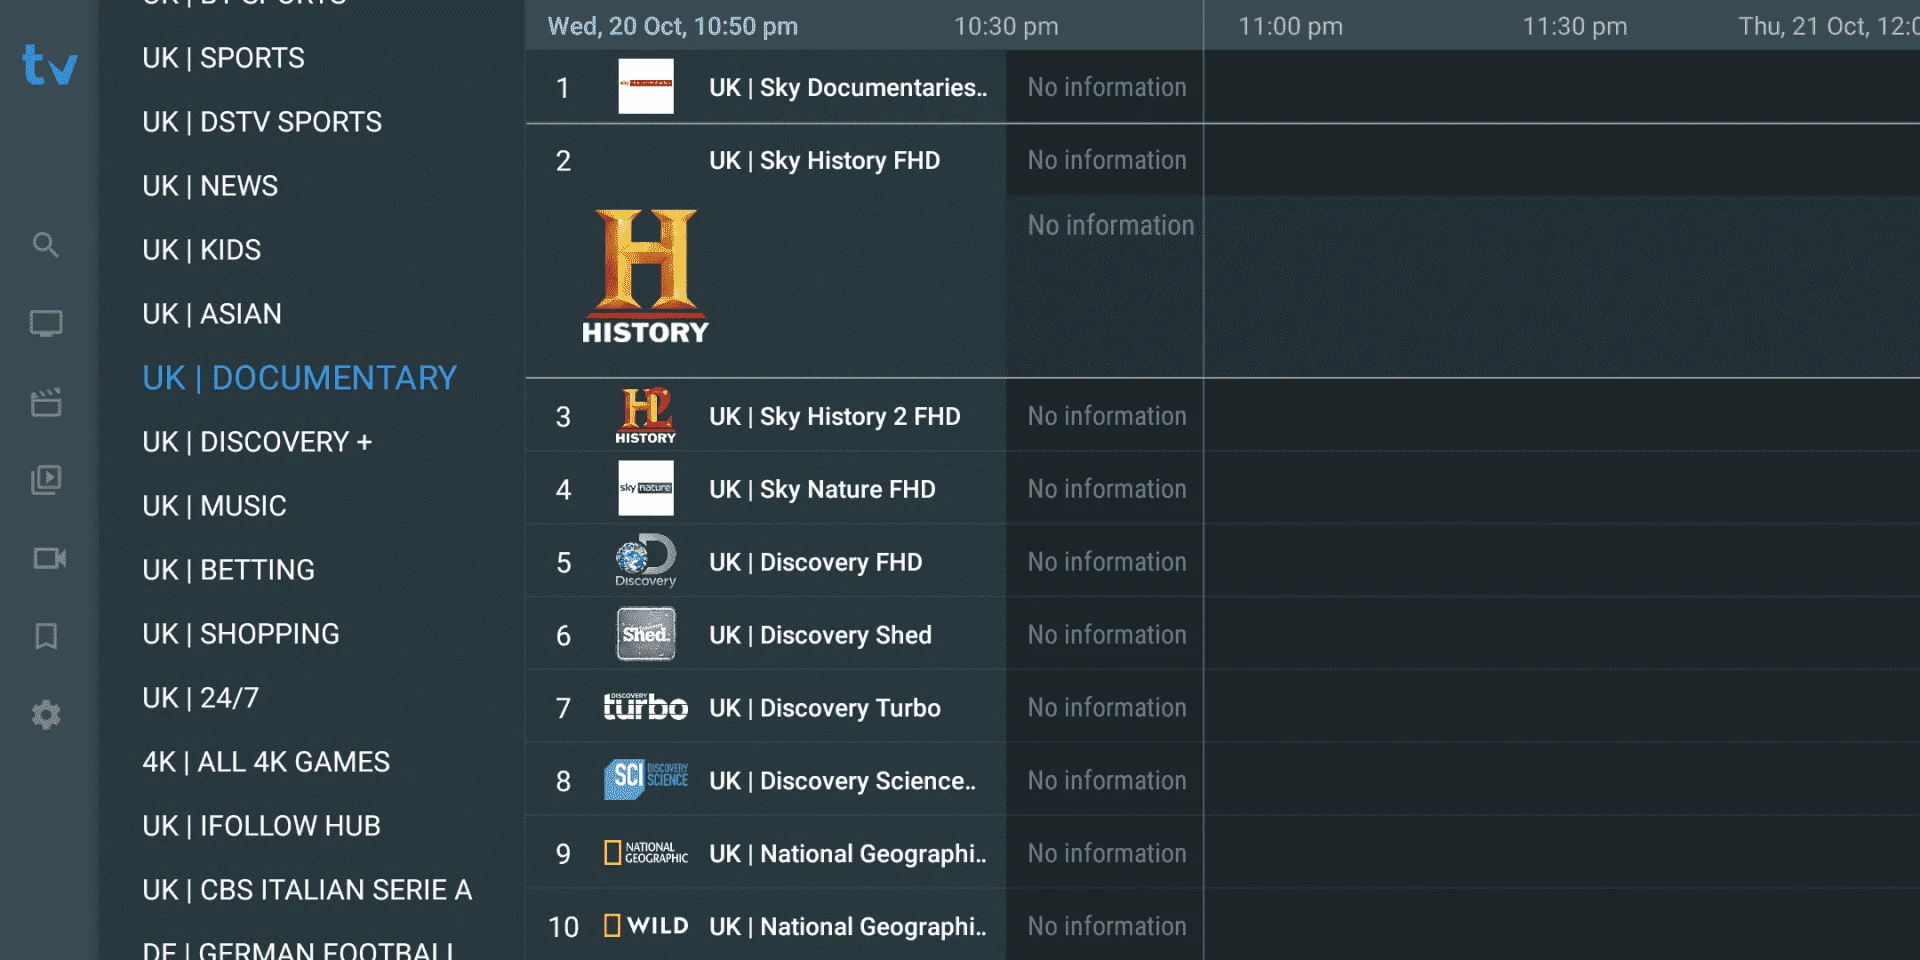The width and height of the screenshot is (1920, 960).
Task: Select the UK | 24/7 category
Action: (200, 698)
